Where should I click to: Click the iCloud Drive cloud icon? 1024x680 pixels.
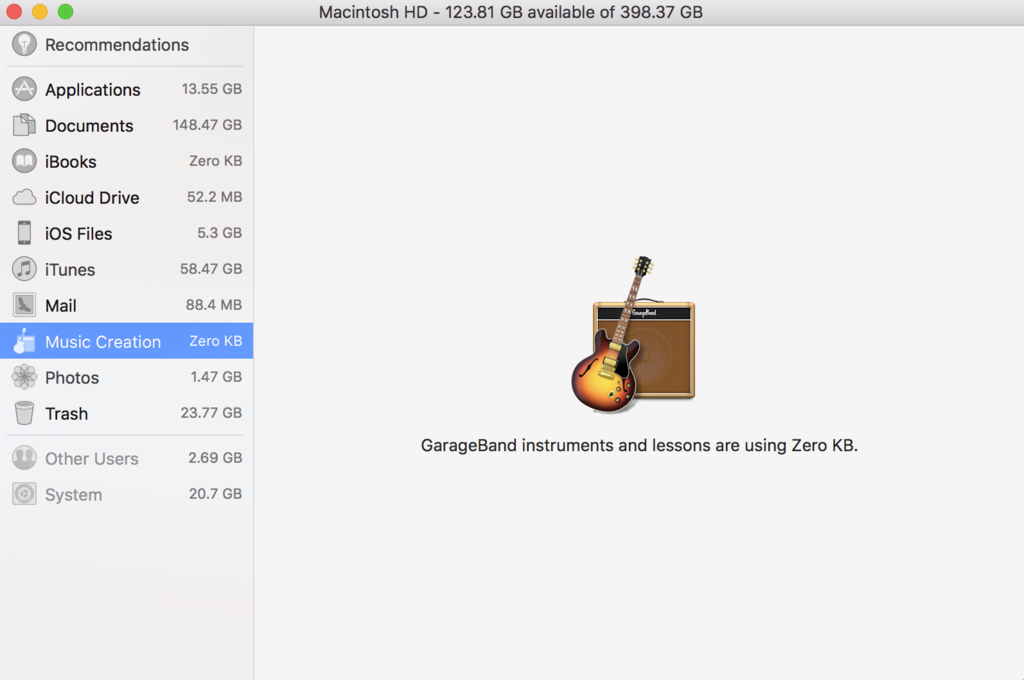24,197
